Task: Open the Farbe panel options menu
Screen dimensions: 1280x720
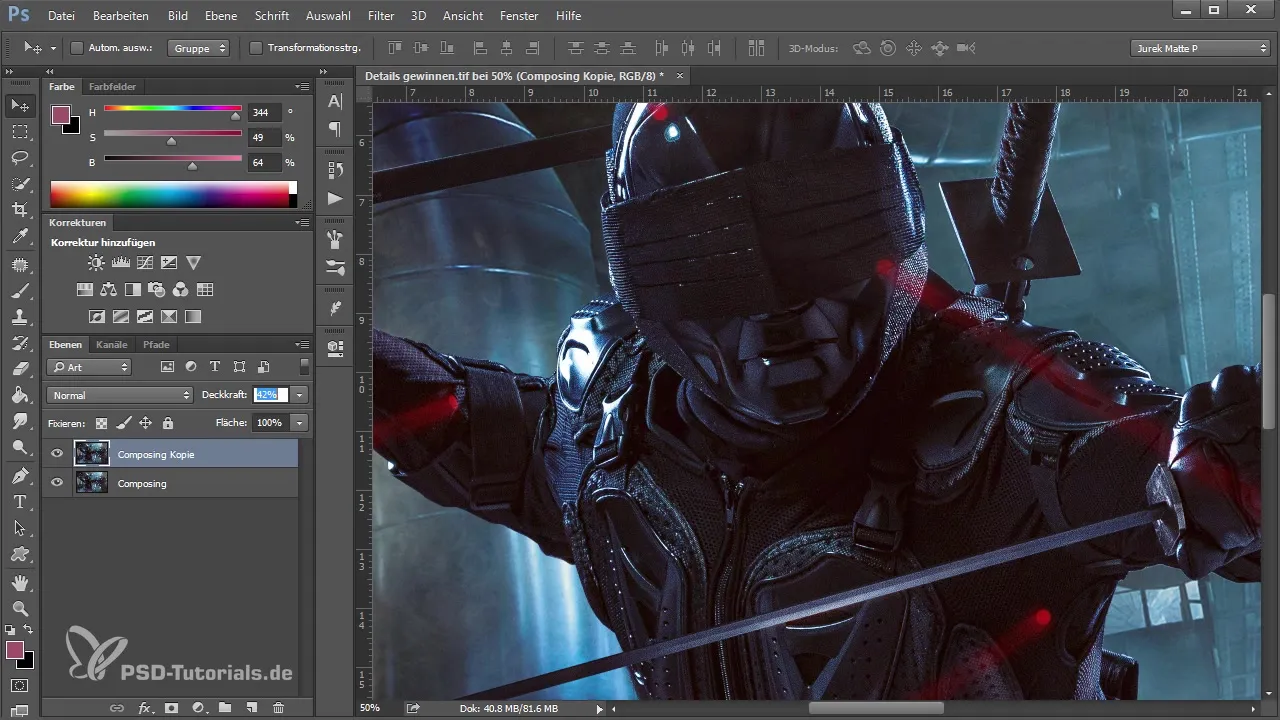Action: (302, 87)
